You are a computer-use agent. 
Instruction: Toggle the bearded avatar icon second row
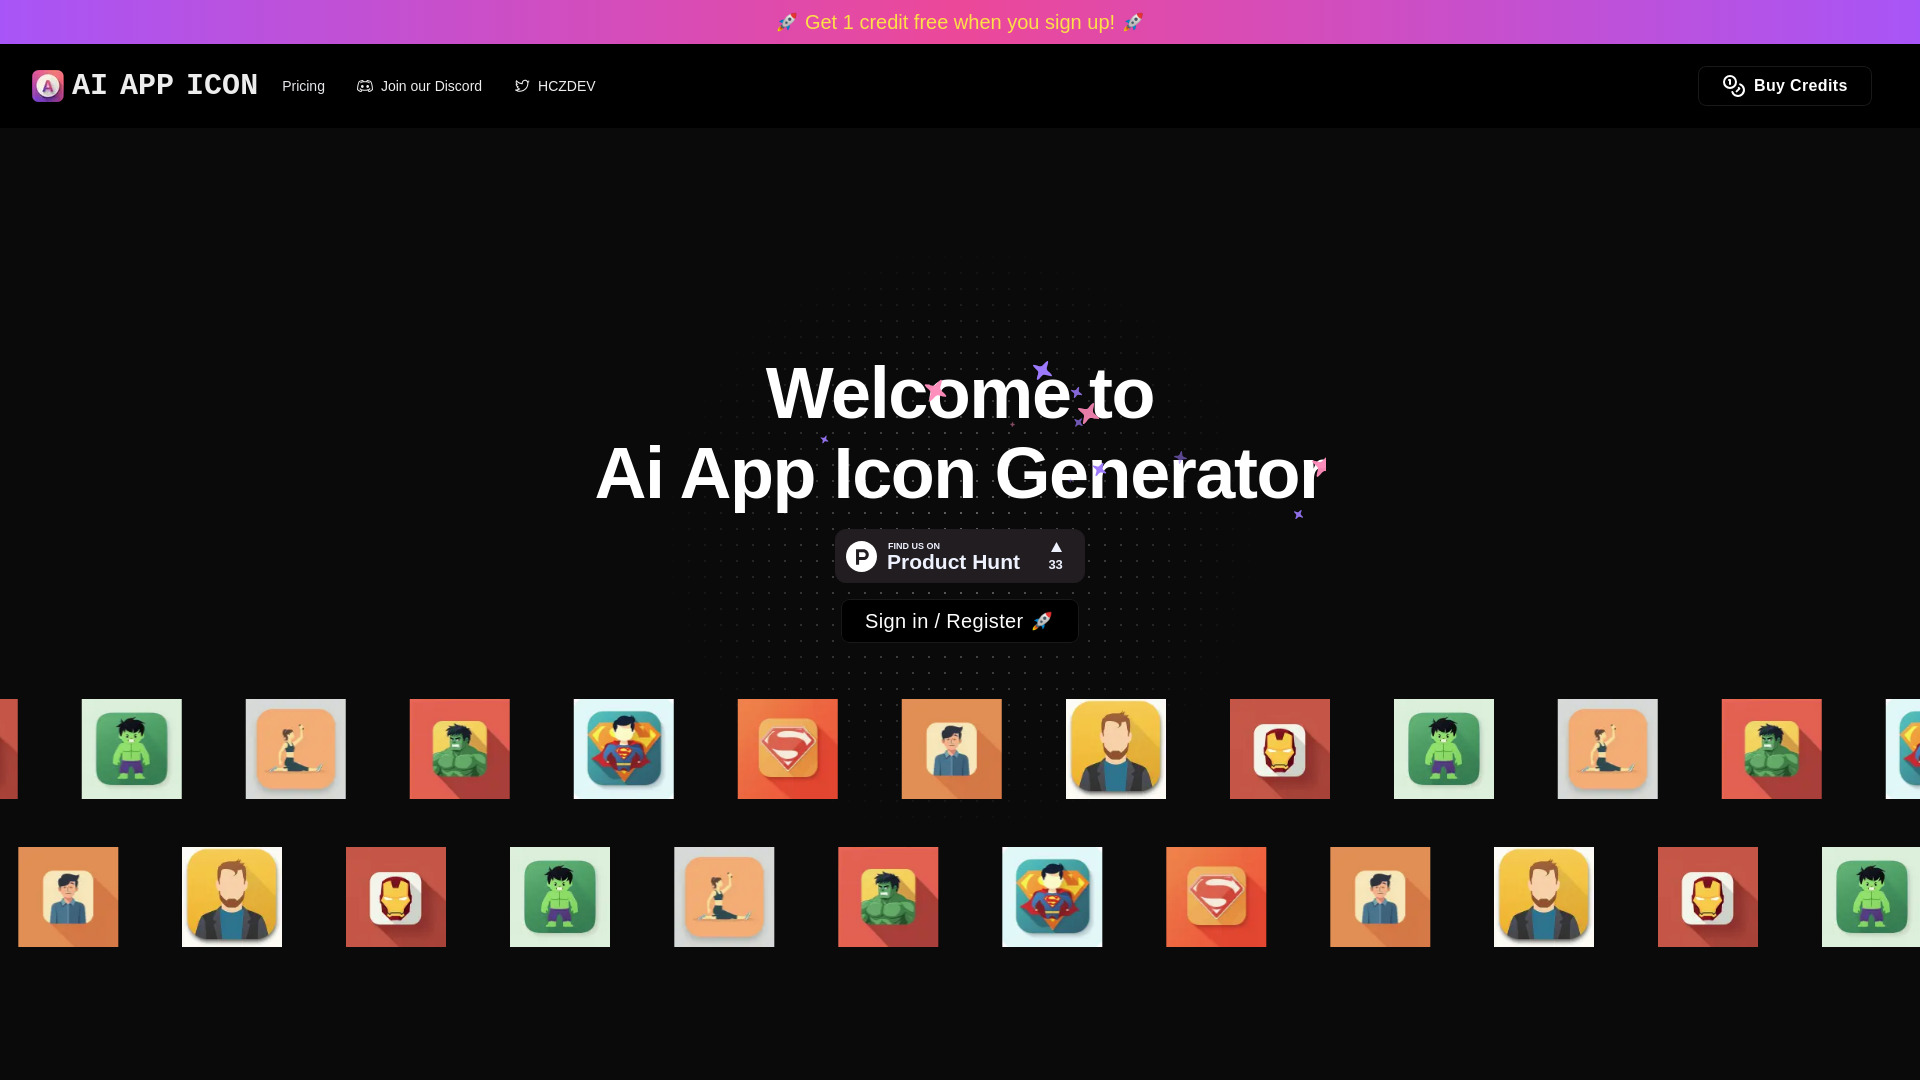(232, 897)
